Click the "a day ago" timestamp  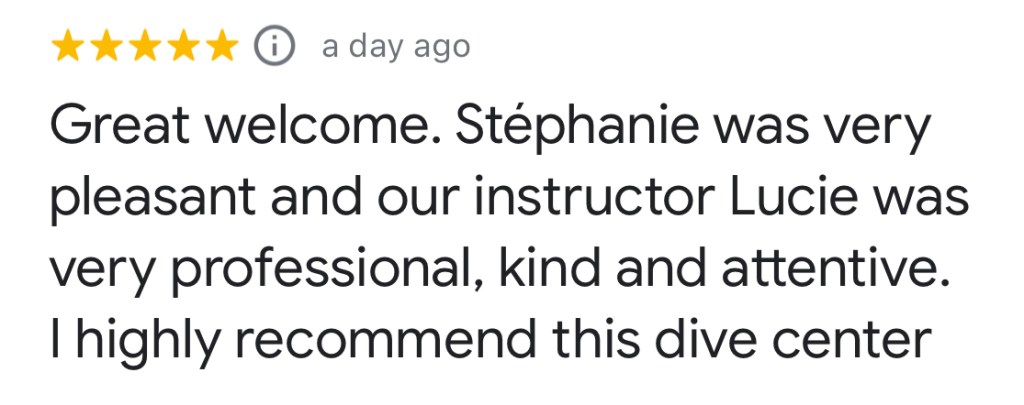click(x=395, y=47)
